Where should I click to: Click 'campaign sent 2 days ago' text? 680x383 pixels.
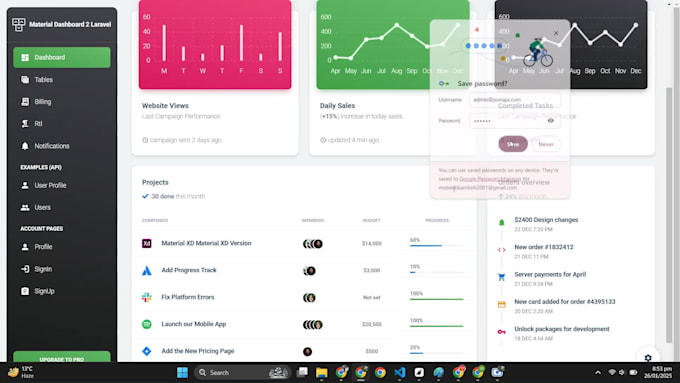tap(186, 140)
